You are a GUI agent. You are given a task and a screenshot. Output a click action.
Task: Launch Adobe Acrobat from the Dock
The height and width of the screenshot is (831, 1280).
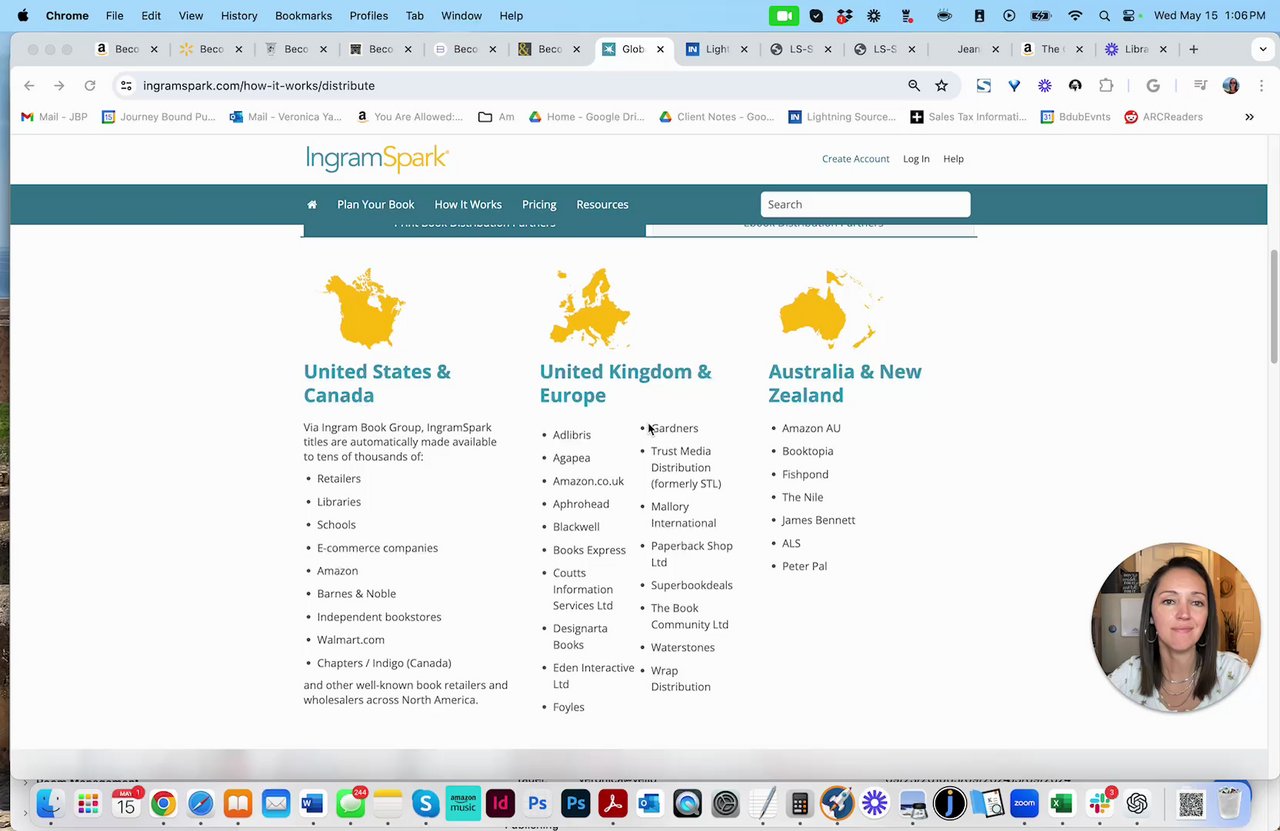(x=612, y=803)
